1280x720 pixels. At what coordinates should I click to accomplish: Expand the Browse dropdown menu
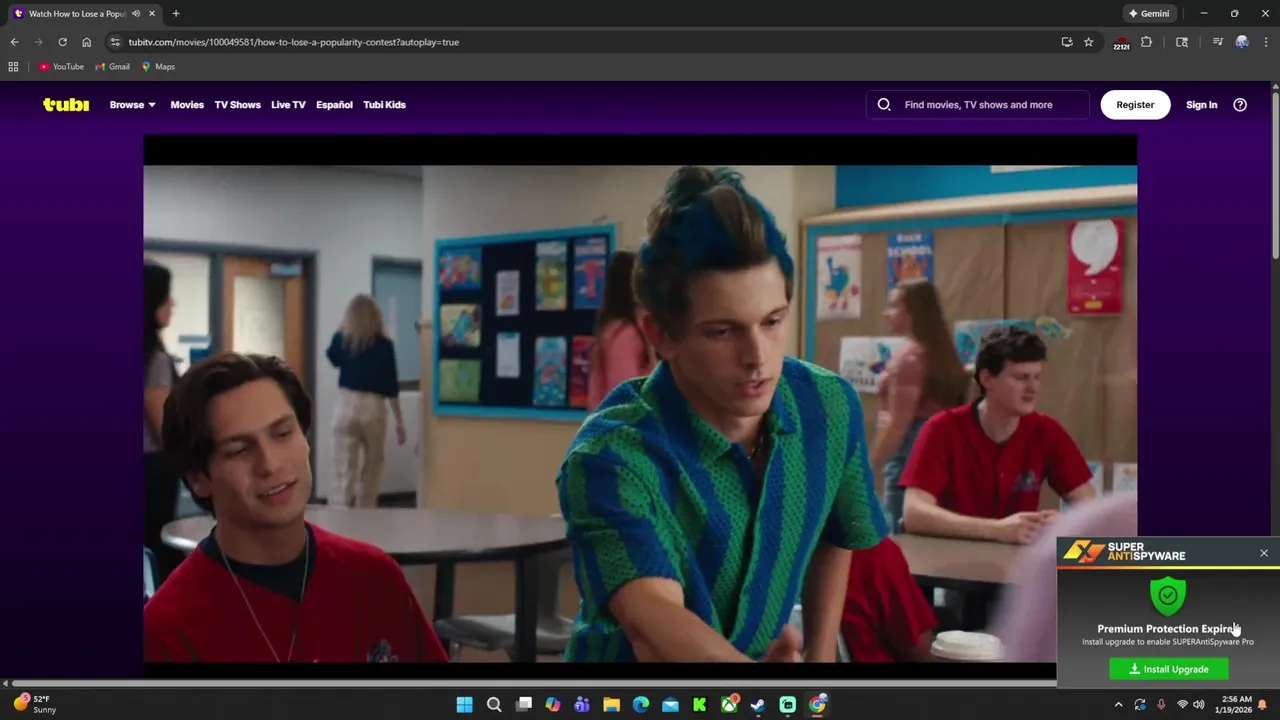[x=132, y=104]
